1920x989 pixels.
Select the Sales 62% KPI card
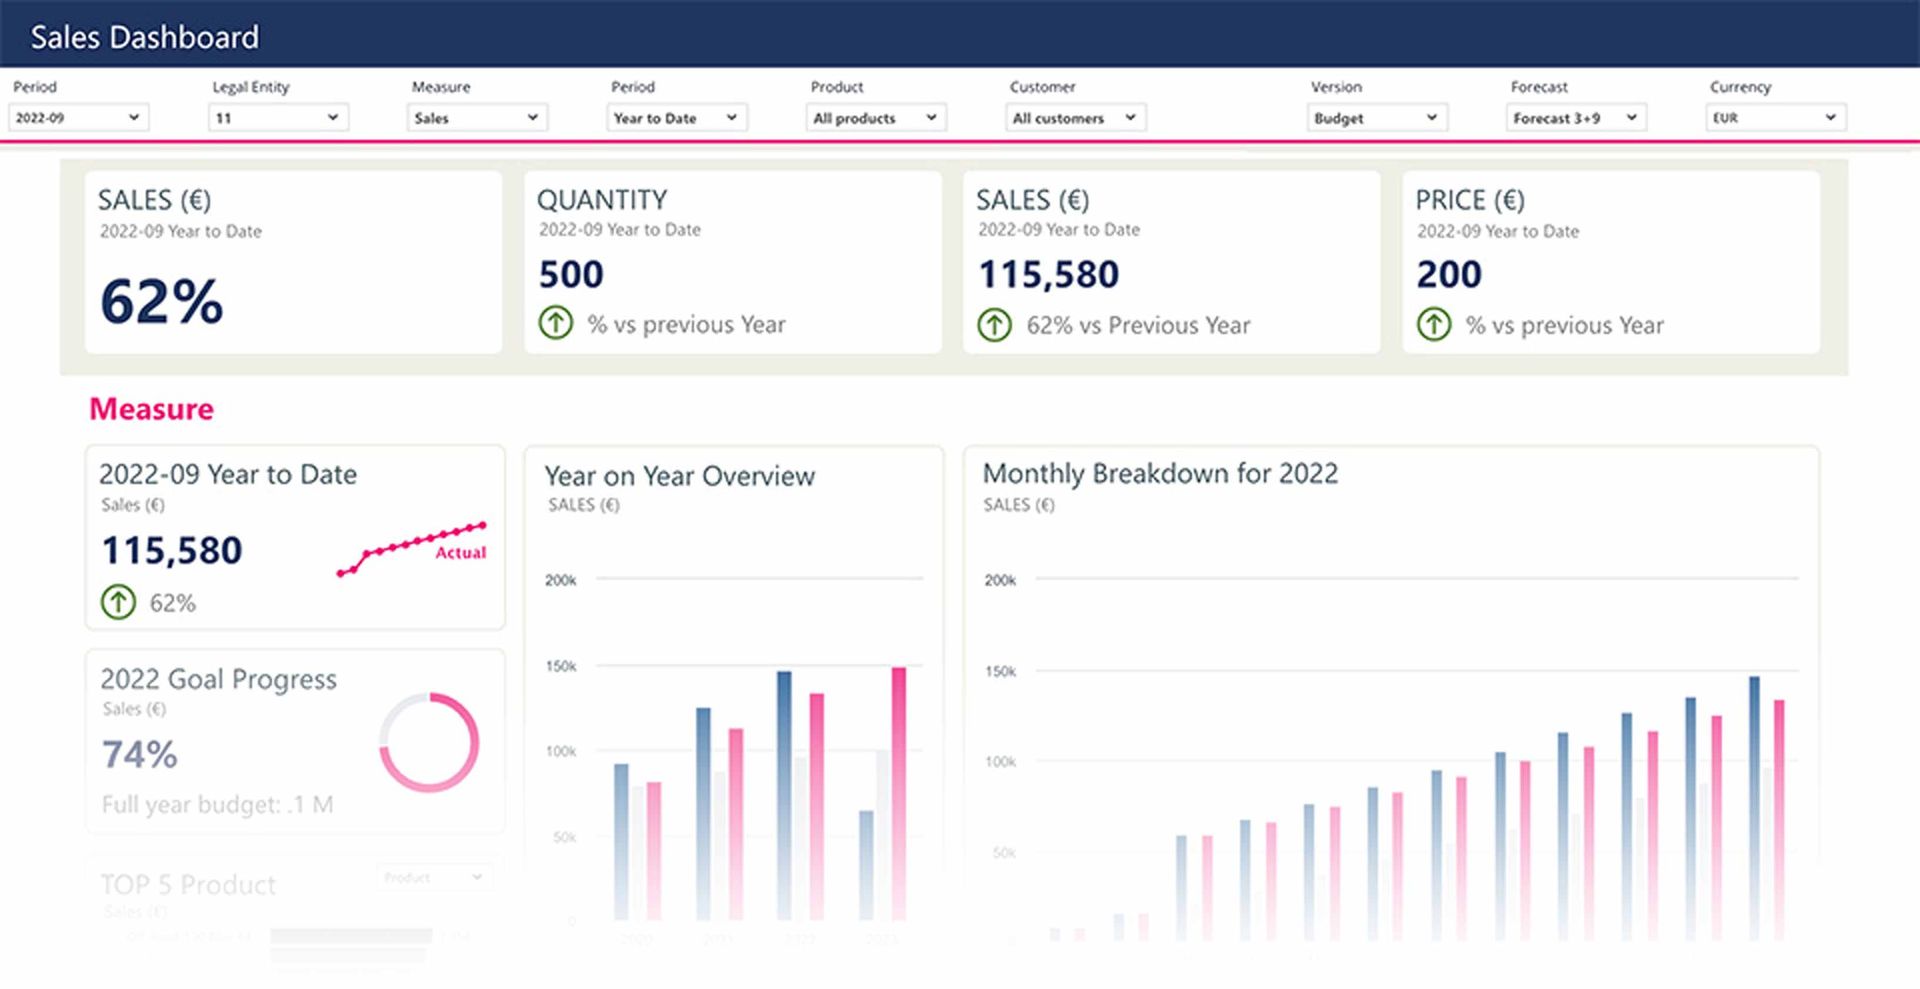[293, 262]
